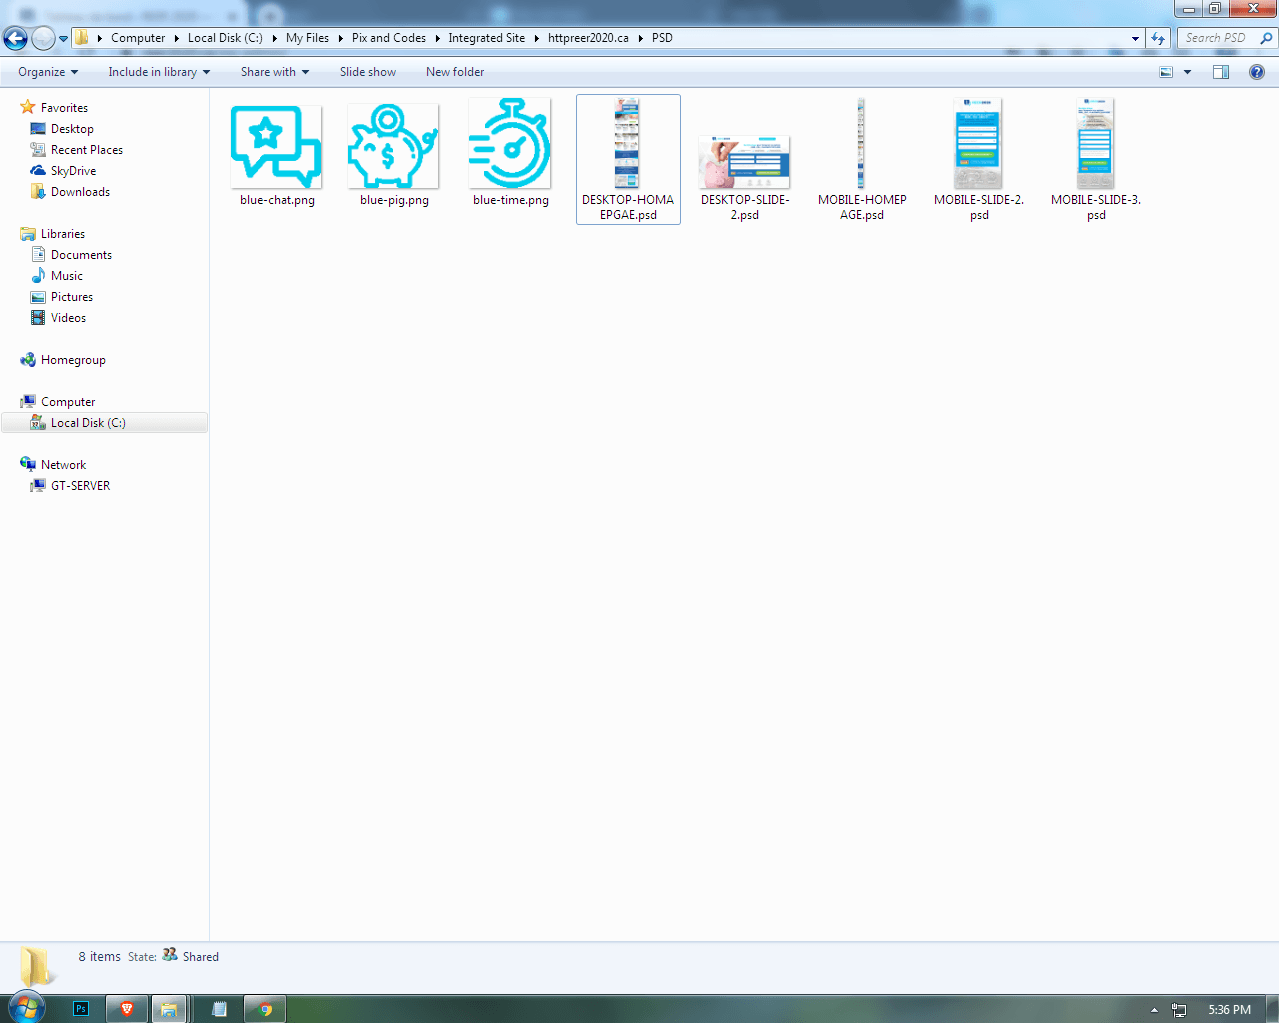The height and width of the screenshot is (1023, 1279).
Task: Open Photoshop from the taskbar
Action: 81,1009
